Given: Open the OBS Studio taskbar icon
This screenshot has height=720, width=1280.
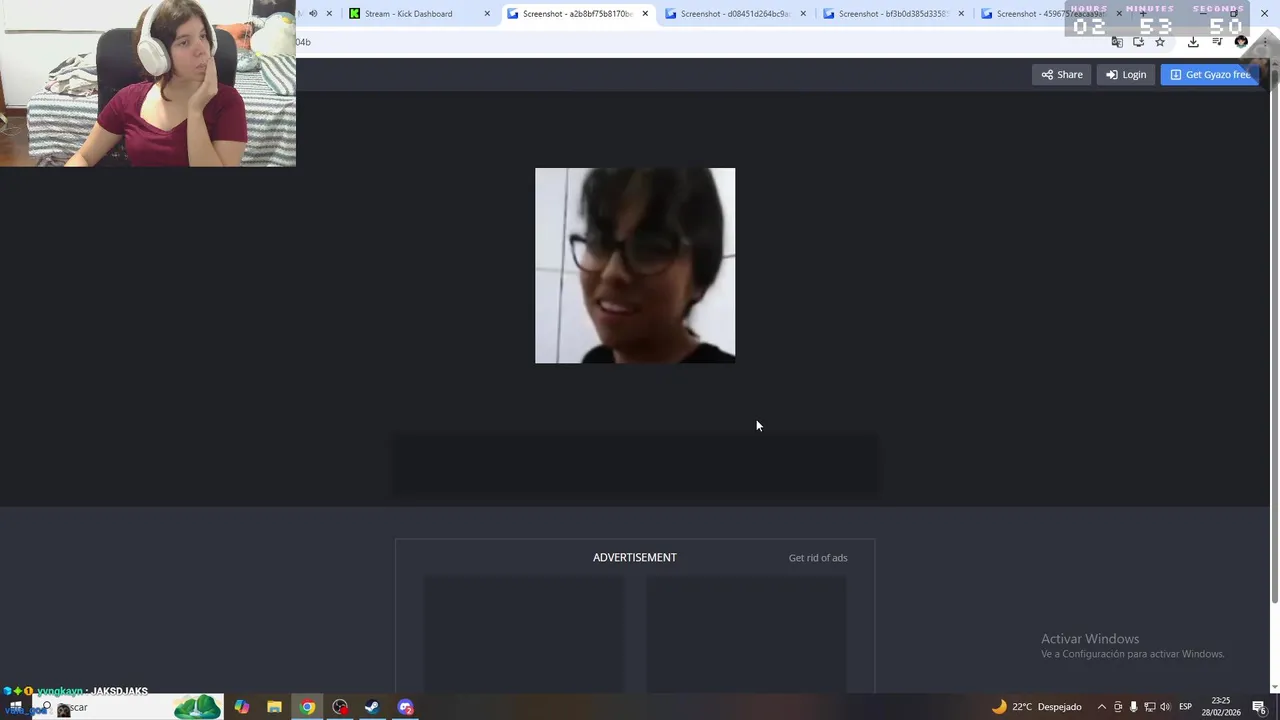Looking at the screenshot, I should [340, 707].
